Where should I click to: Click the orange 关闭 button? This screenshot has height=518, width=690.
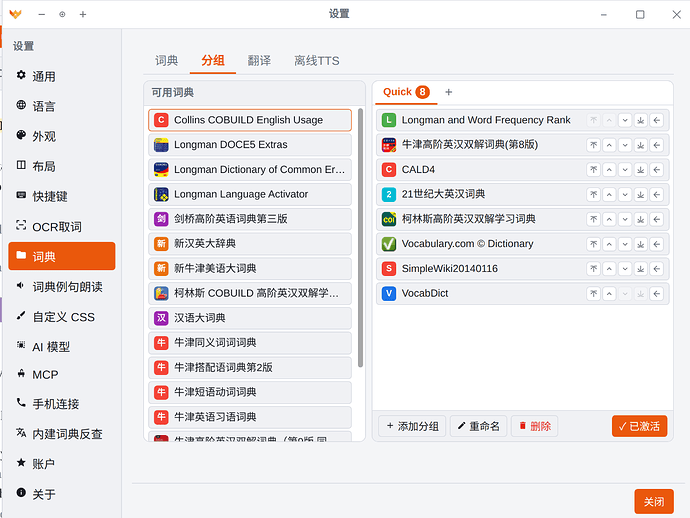click(x=654, y=501)
